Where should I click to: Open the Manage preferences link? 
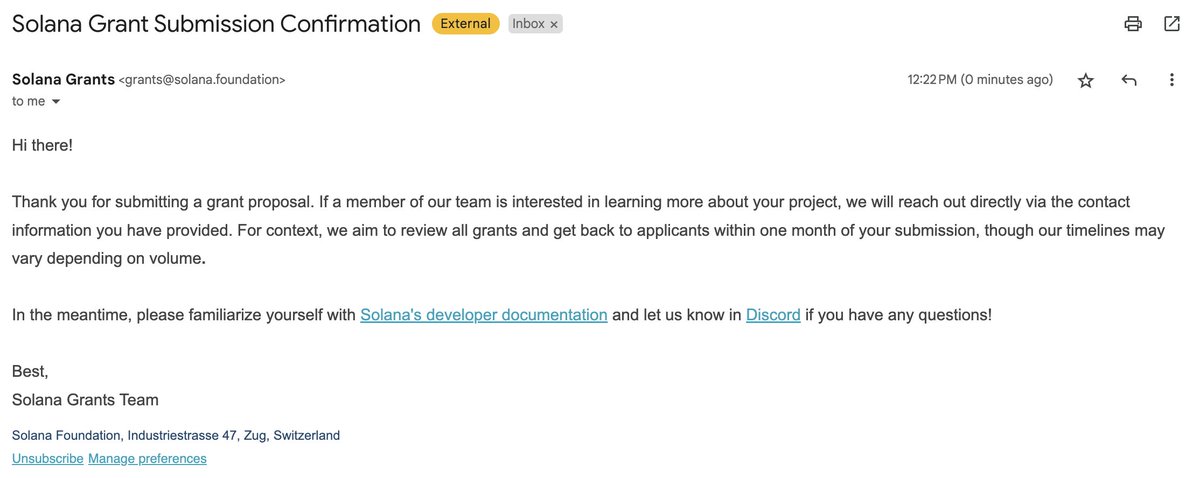click(x=147, y=459)
